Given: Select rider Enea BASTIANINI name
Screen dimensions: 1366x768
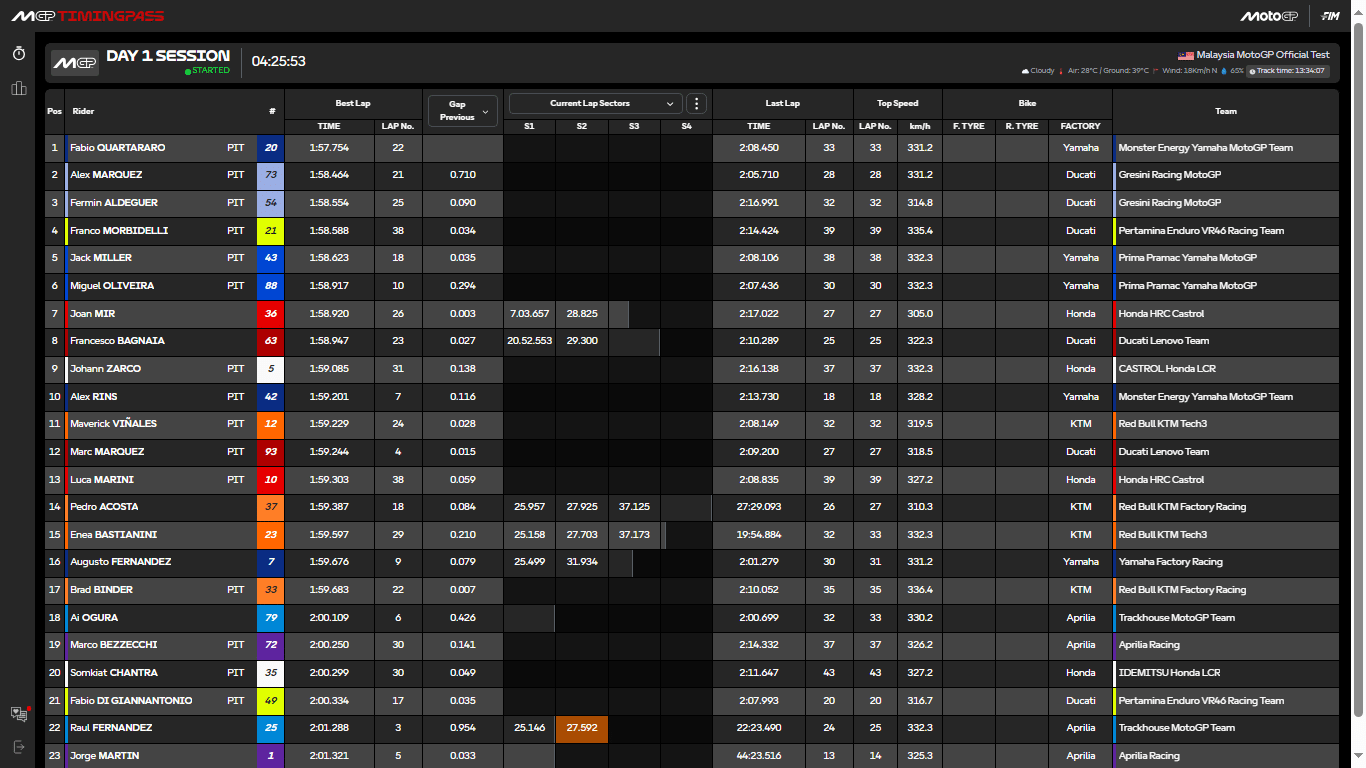Looking at the screenshot, I should [x=113, y=535].
